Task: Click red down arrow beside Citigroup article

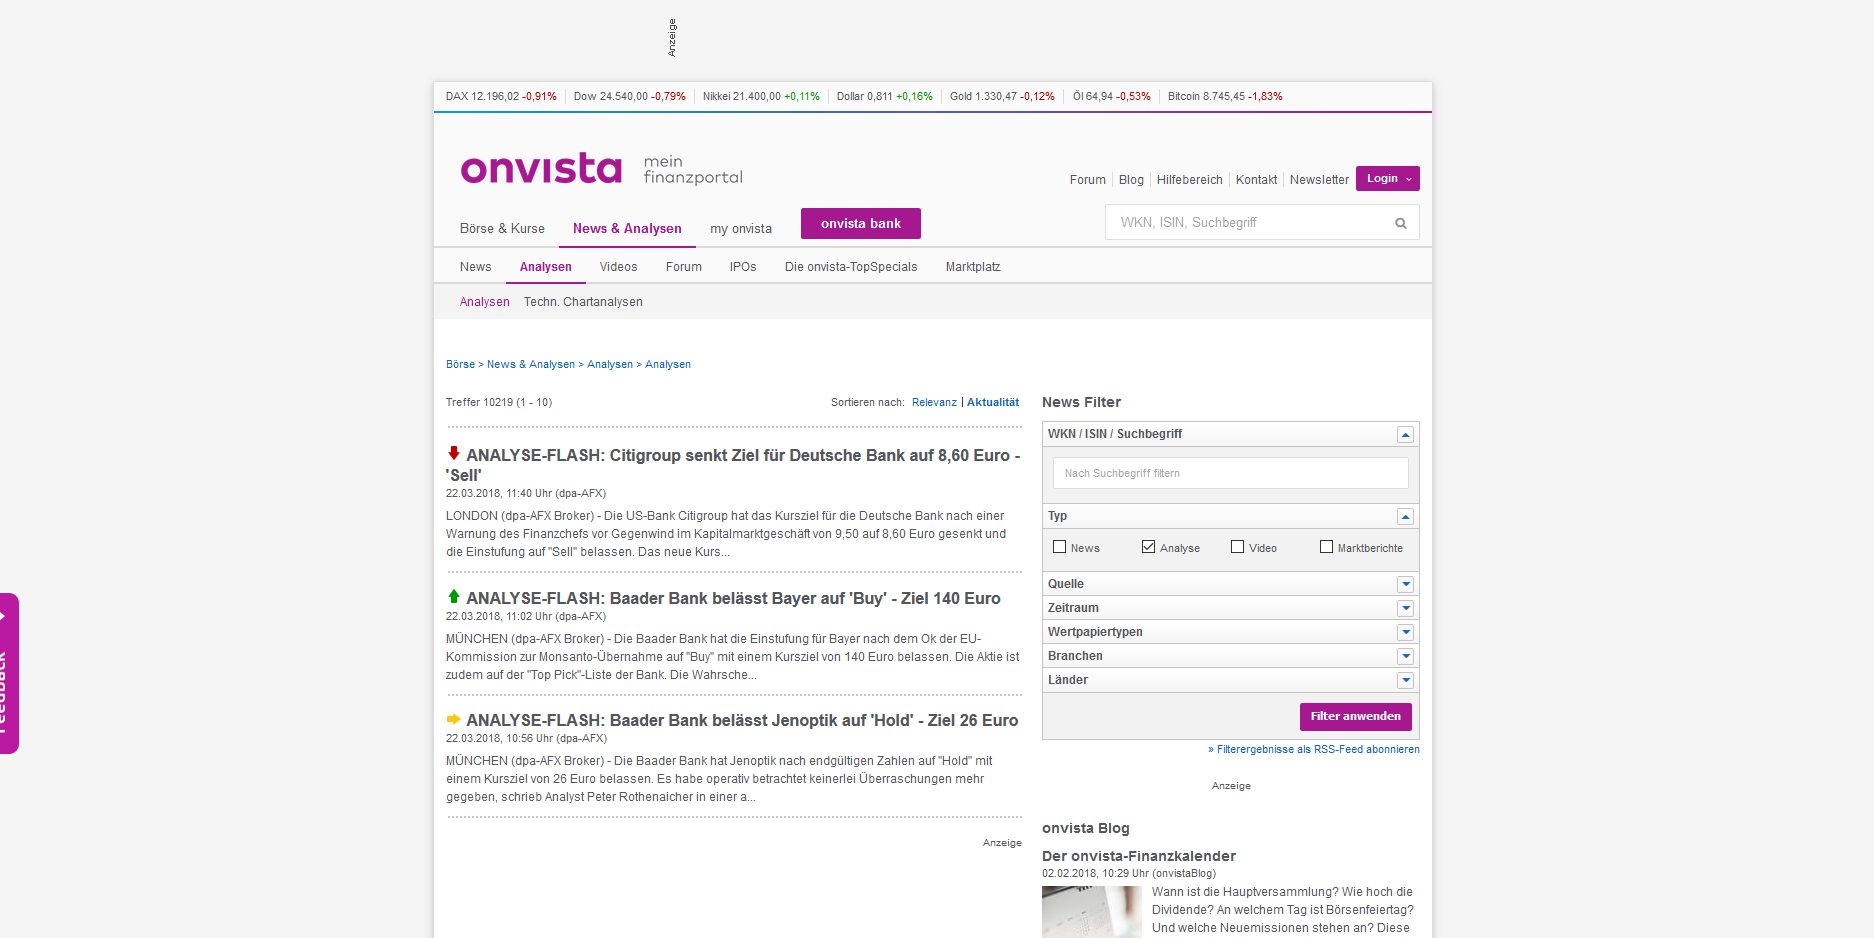Action: [x=453, y=453]
